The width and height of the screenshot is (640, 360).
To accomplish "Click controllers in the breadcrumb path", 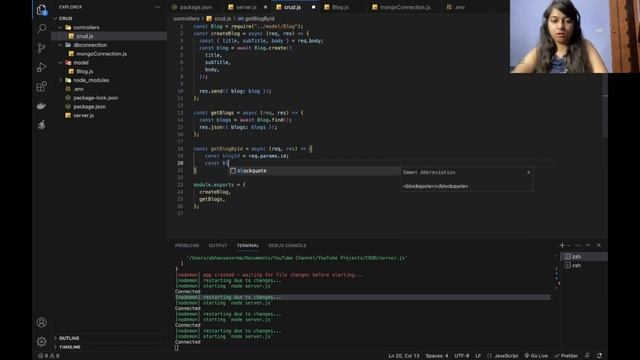I will [x=186, y=19].
